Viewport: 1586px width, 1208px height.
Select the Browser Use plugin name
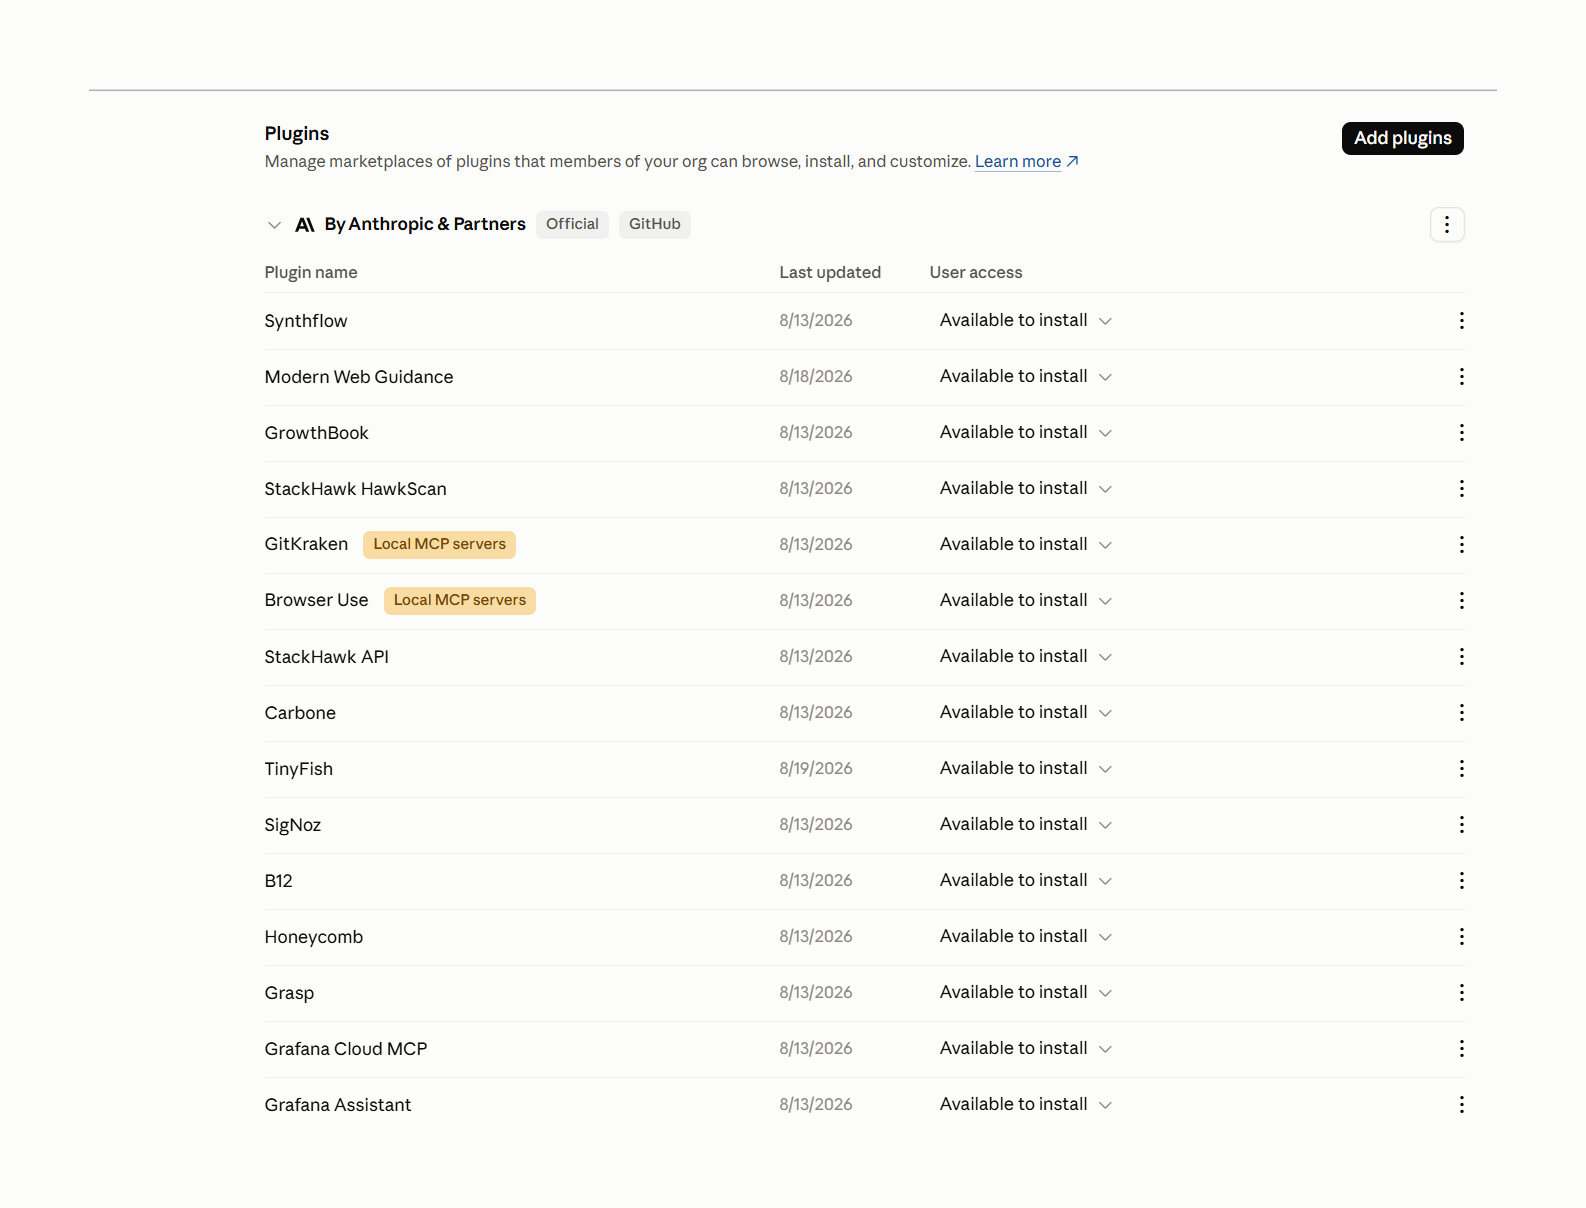(x=317, y=601)
